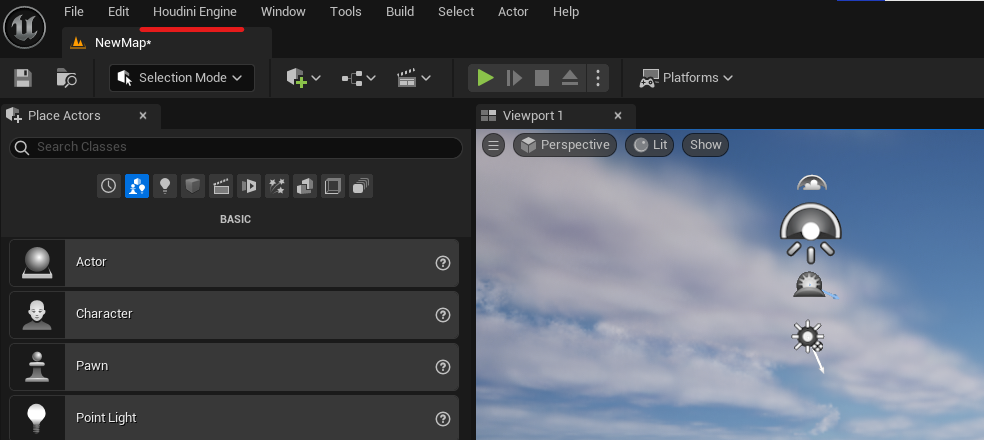984x440 pixels.
Task: Open the Window menu
Action: click(x=283, y=11)
